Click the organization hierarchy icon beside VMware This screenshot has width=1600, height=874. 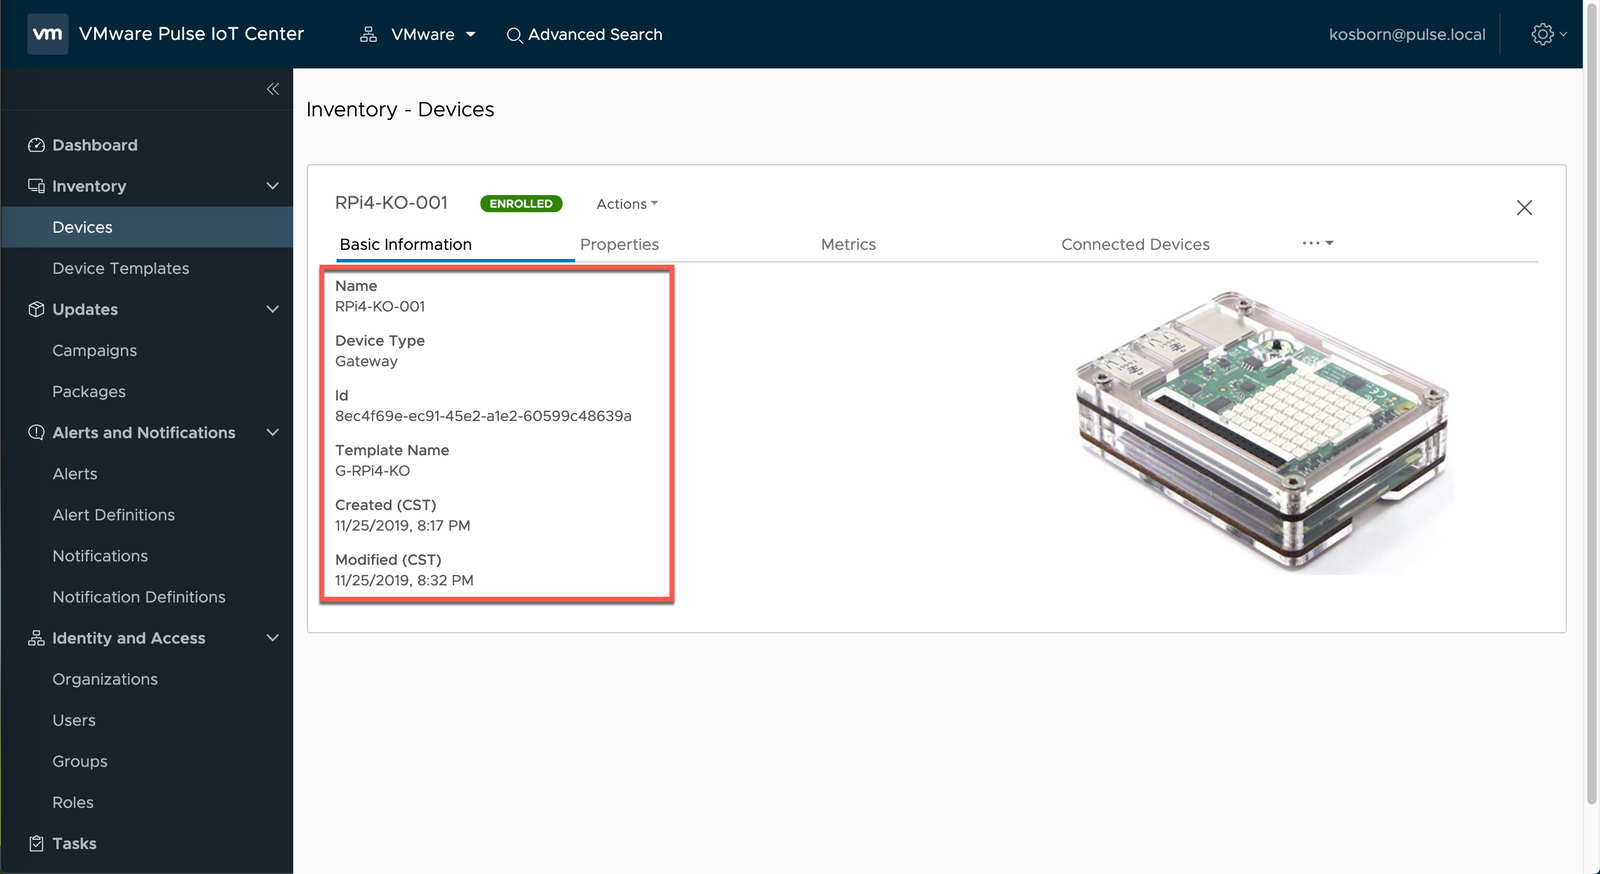pyautogui.click(x=368, y=34)
